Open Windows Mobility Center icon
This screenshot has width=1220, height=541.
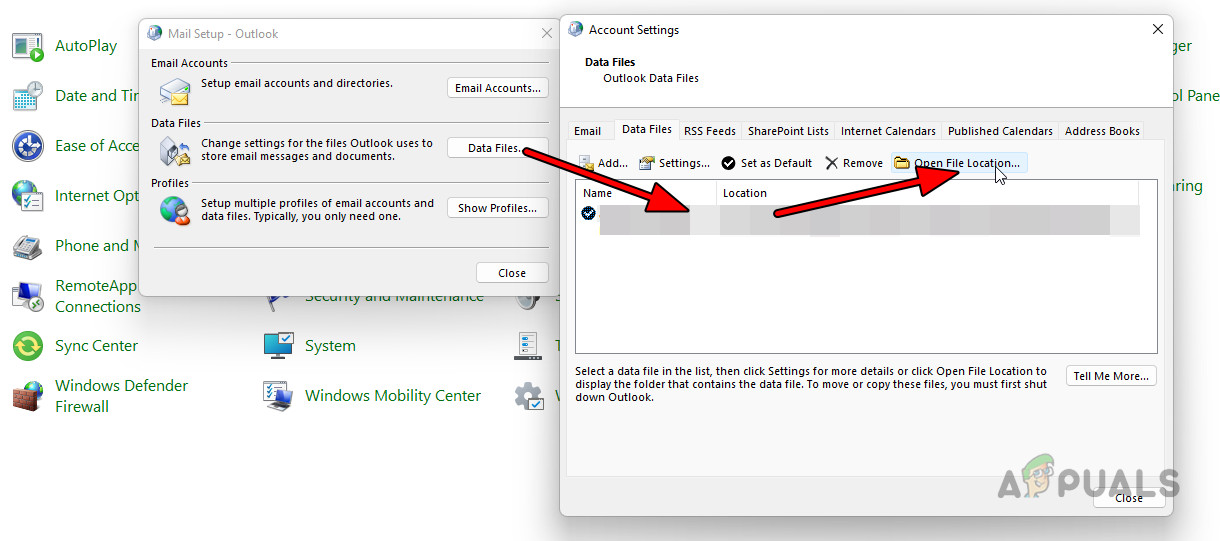(278, 396)
